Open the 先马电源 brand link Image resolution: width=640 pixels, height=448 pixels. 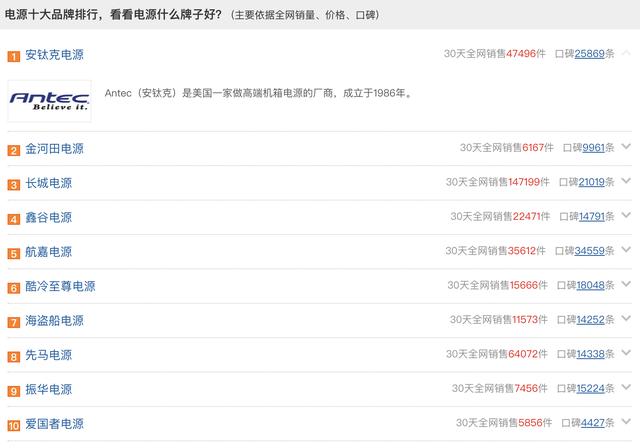(49, 355)
